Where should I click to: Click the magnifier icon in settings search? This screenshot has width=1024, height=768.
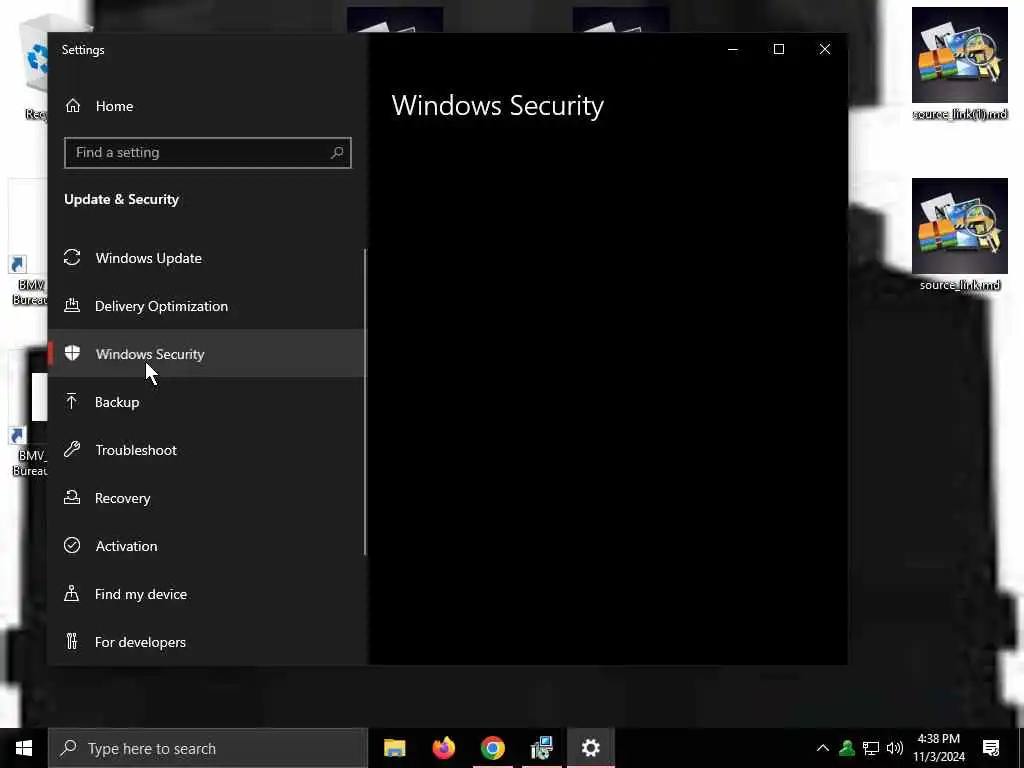[x=337, y=153]
